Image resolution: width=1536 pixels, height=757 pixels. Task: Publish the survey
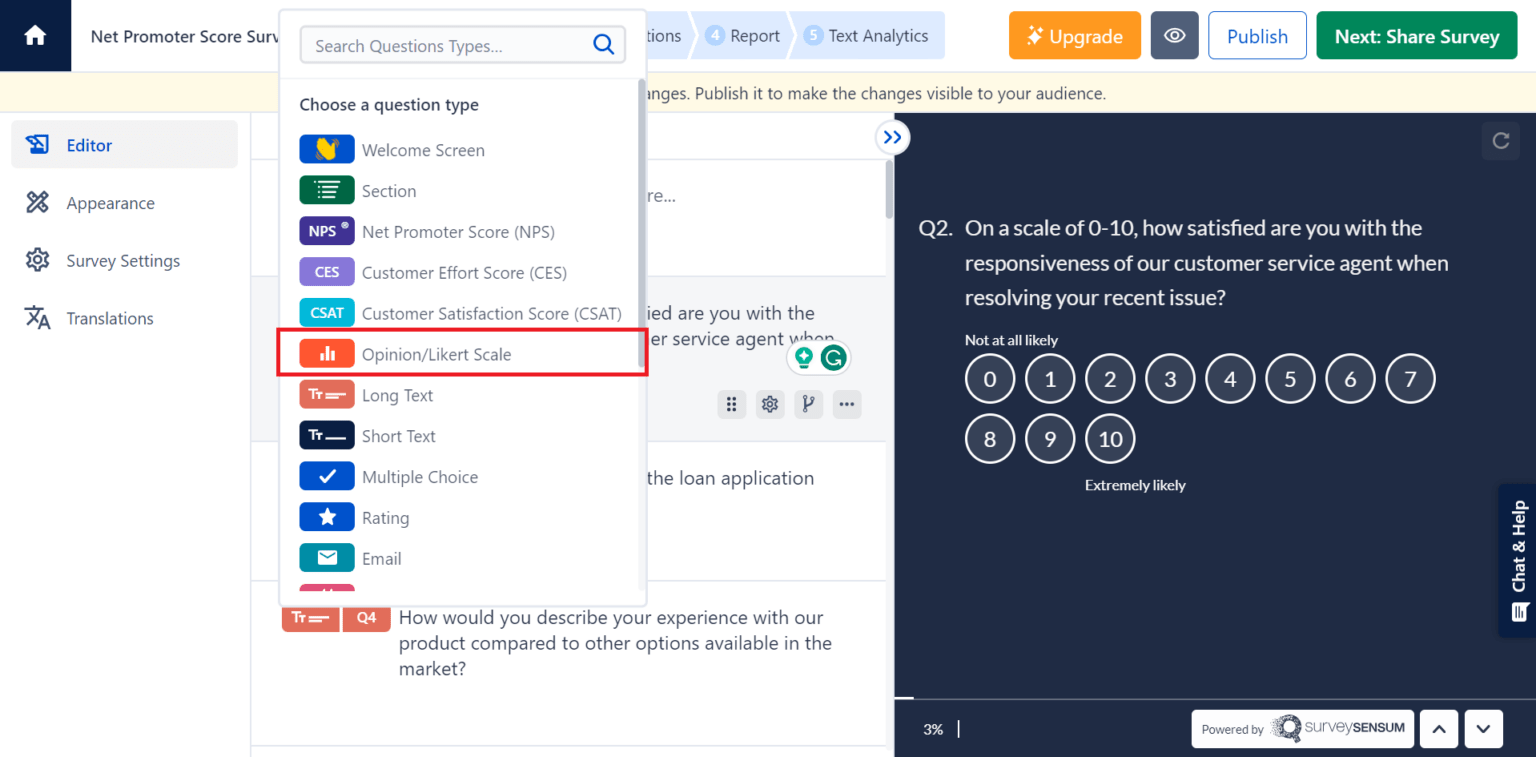1257,35
